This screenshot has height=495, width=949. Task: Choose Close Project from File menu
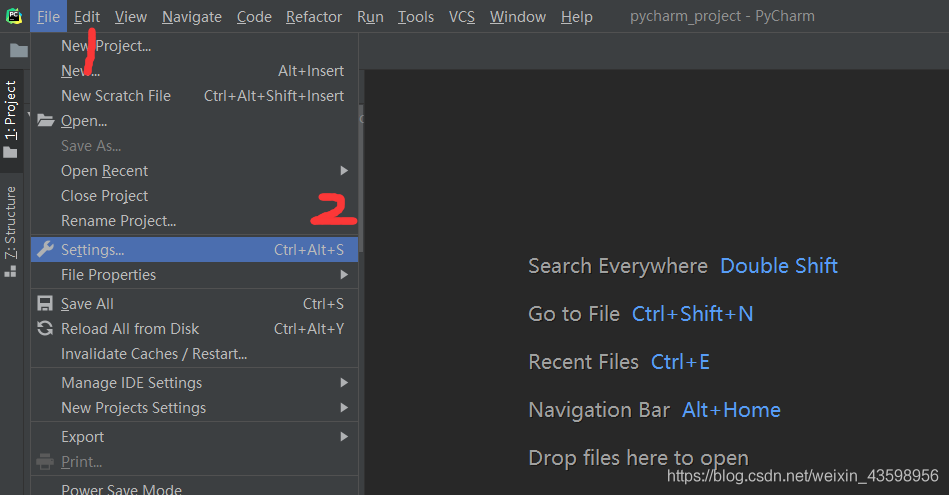pyautogui.click(x=104, y=196)
